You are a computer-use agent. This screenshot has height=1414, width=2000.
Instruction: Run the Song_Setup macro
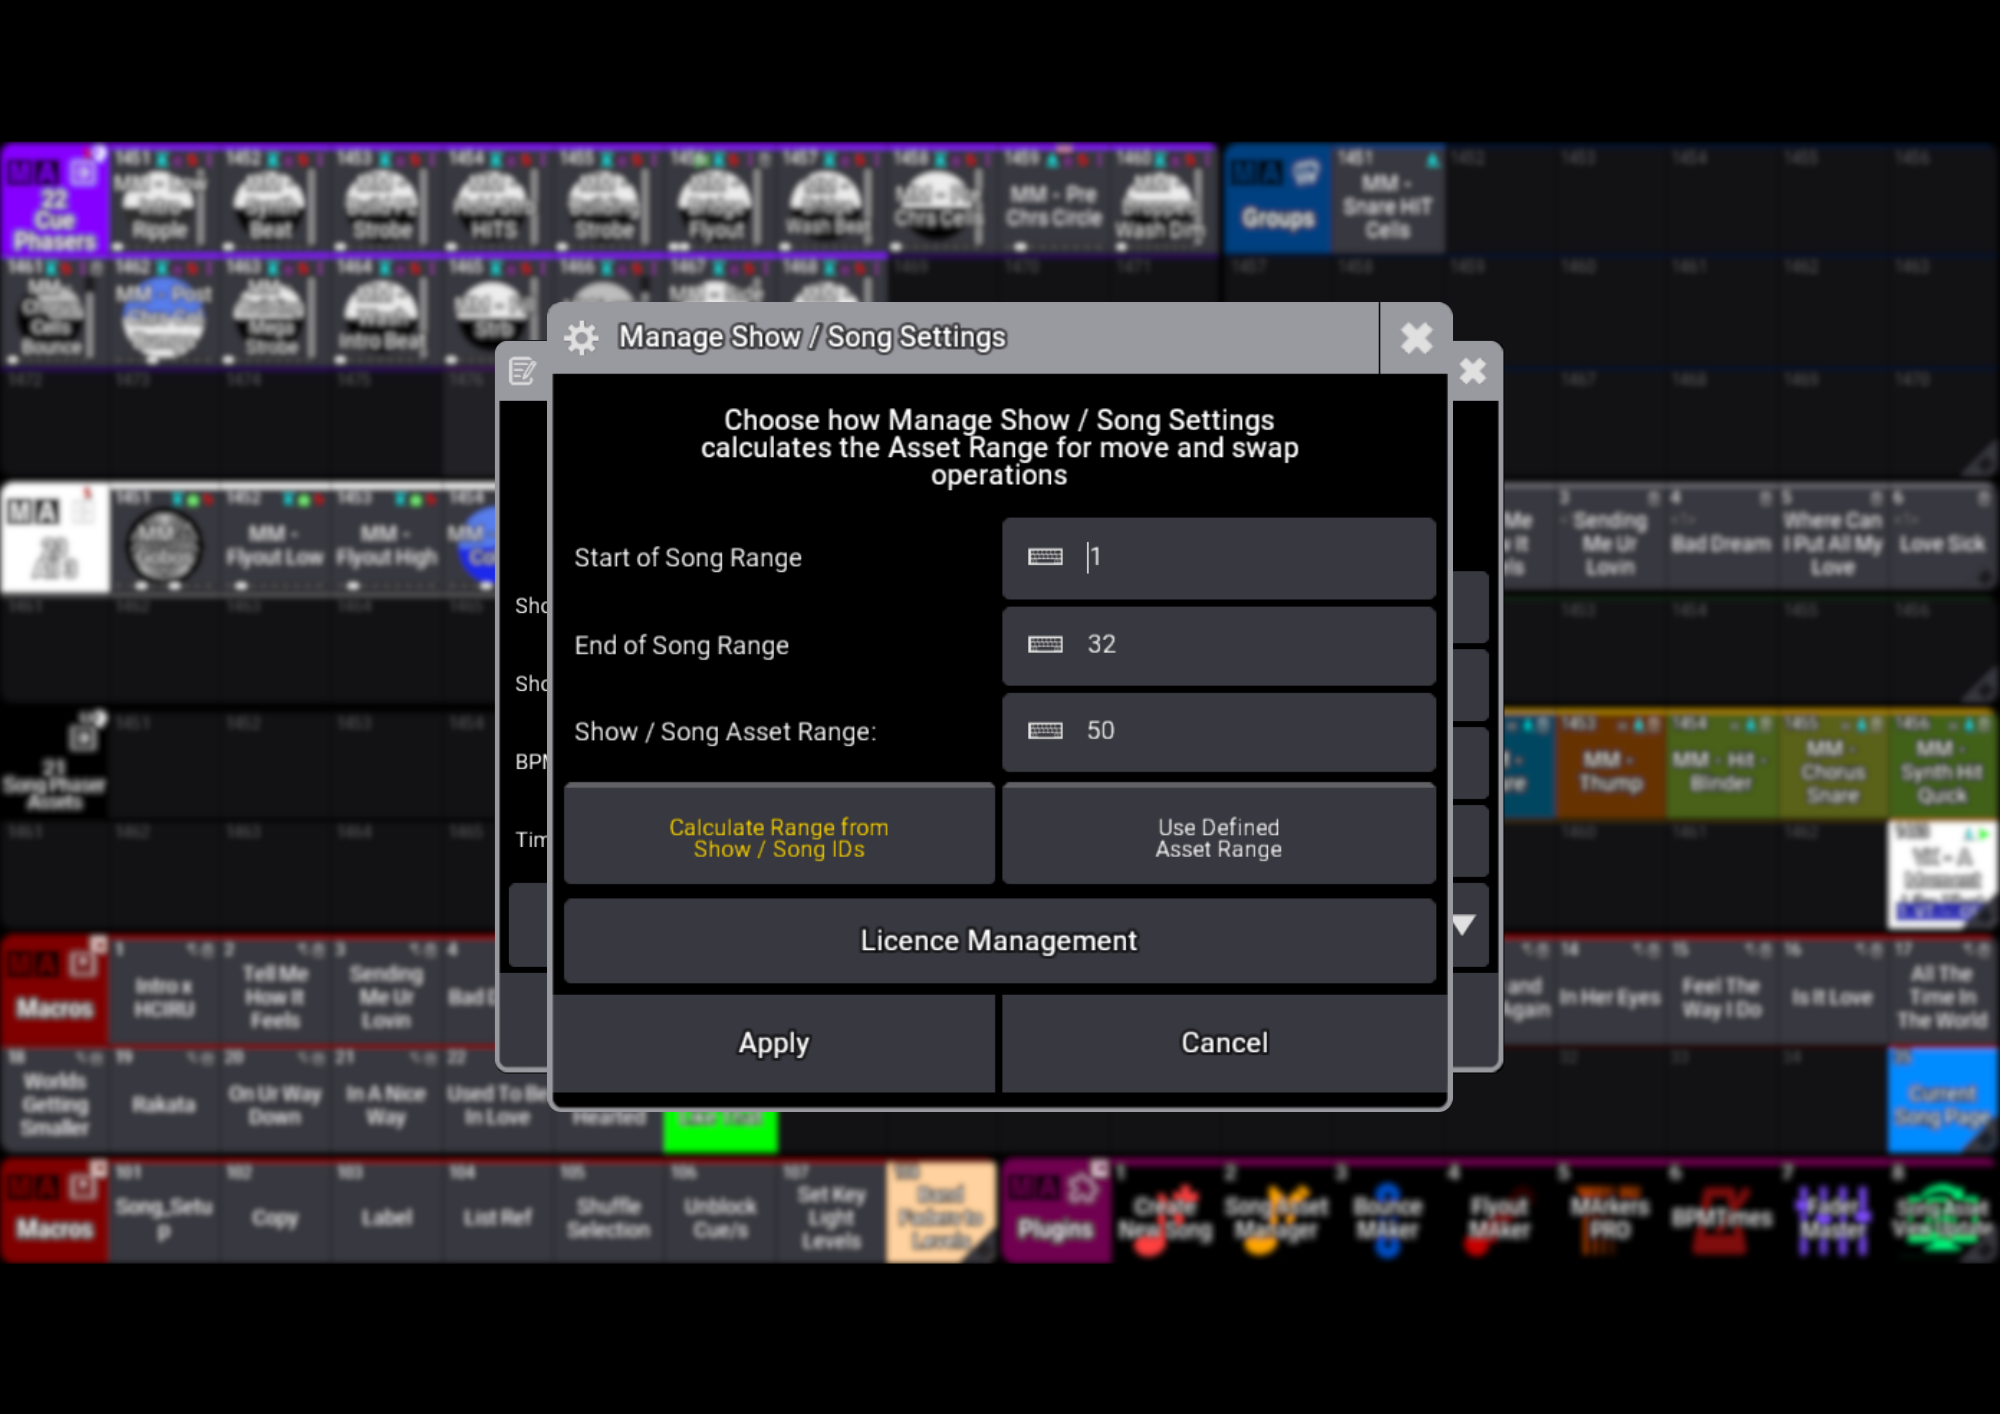(x=163, y=1212)
